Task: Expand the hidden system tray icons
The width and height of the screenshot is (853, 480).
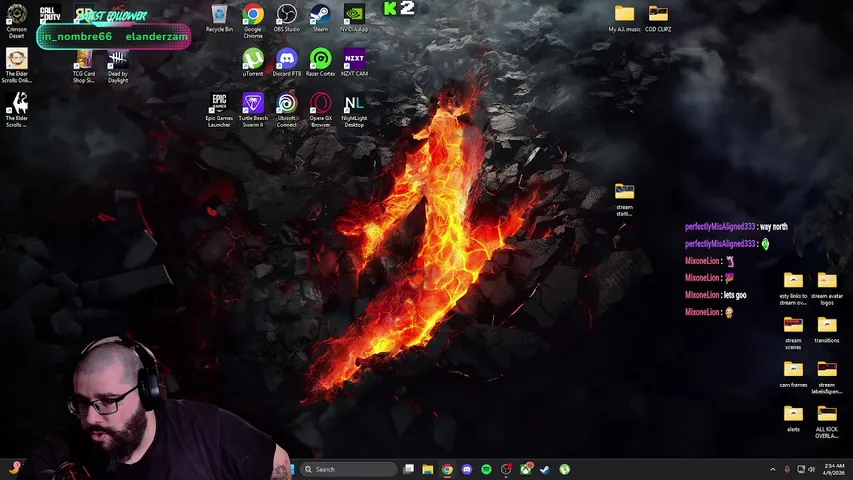Action: point(773,469)
